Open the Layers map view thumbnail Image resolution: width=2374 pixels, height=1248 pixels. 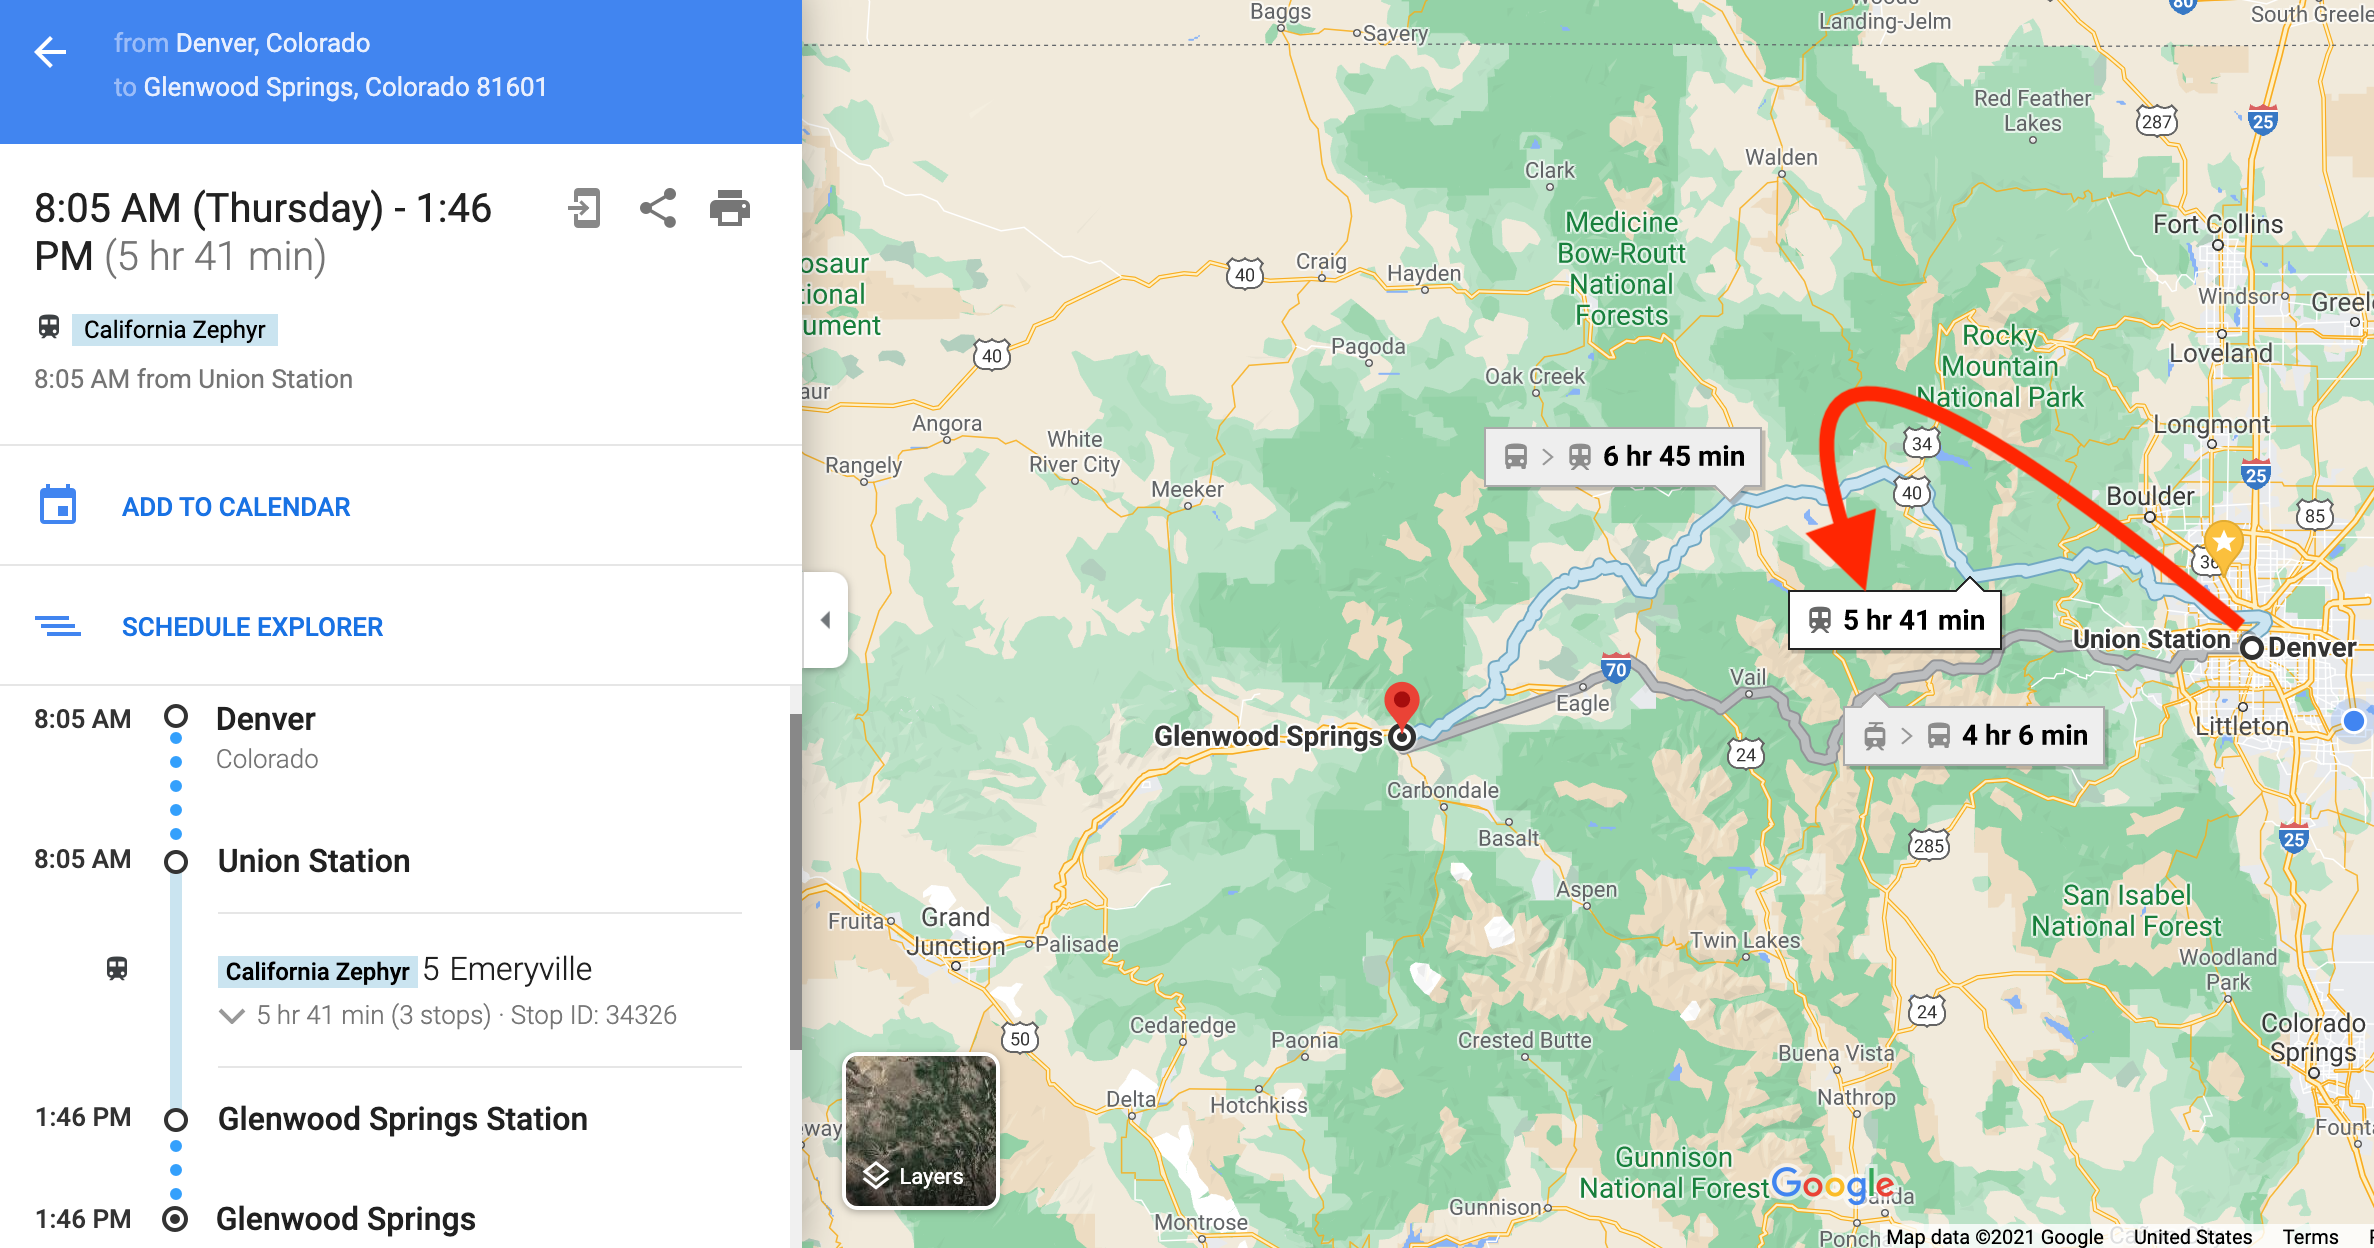pos(921,1131)
